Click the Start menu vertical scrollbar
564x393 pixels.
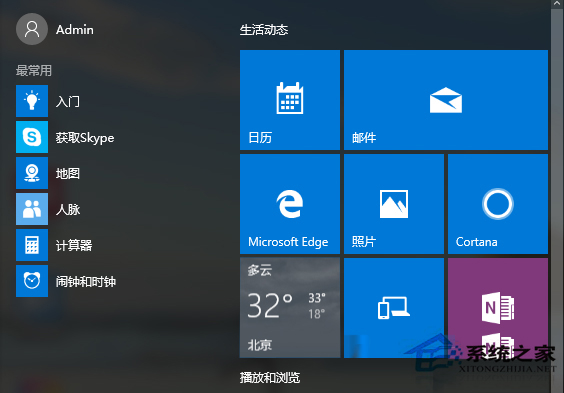pyautogui.click(x=556, y=200)
